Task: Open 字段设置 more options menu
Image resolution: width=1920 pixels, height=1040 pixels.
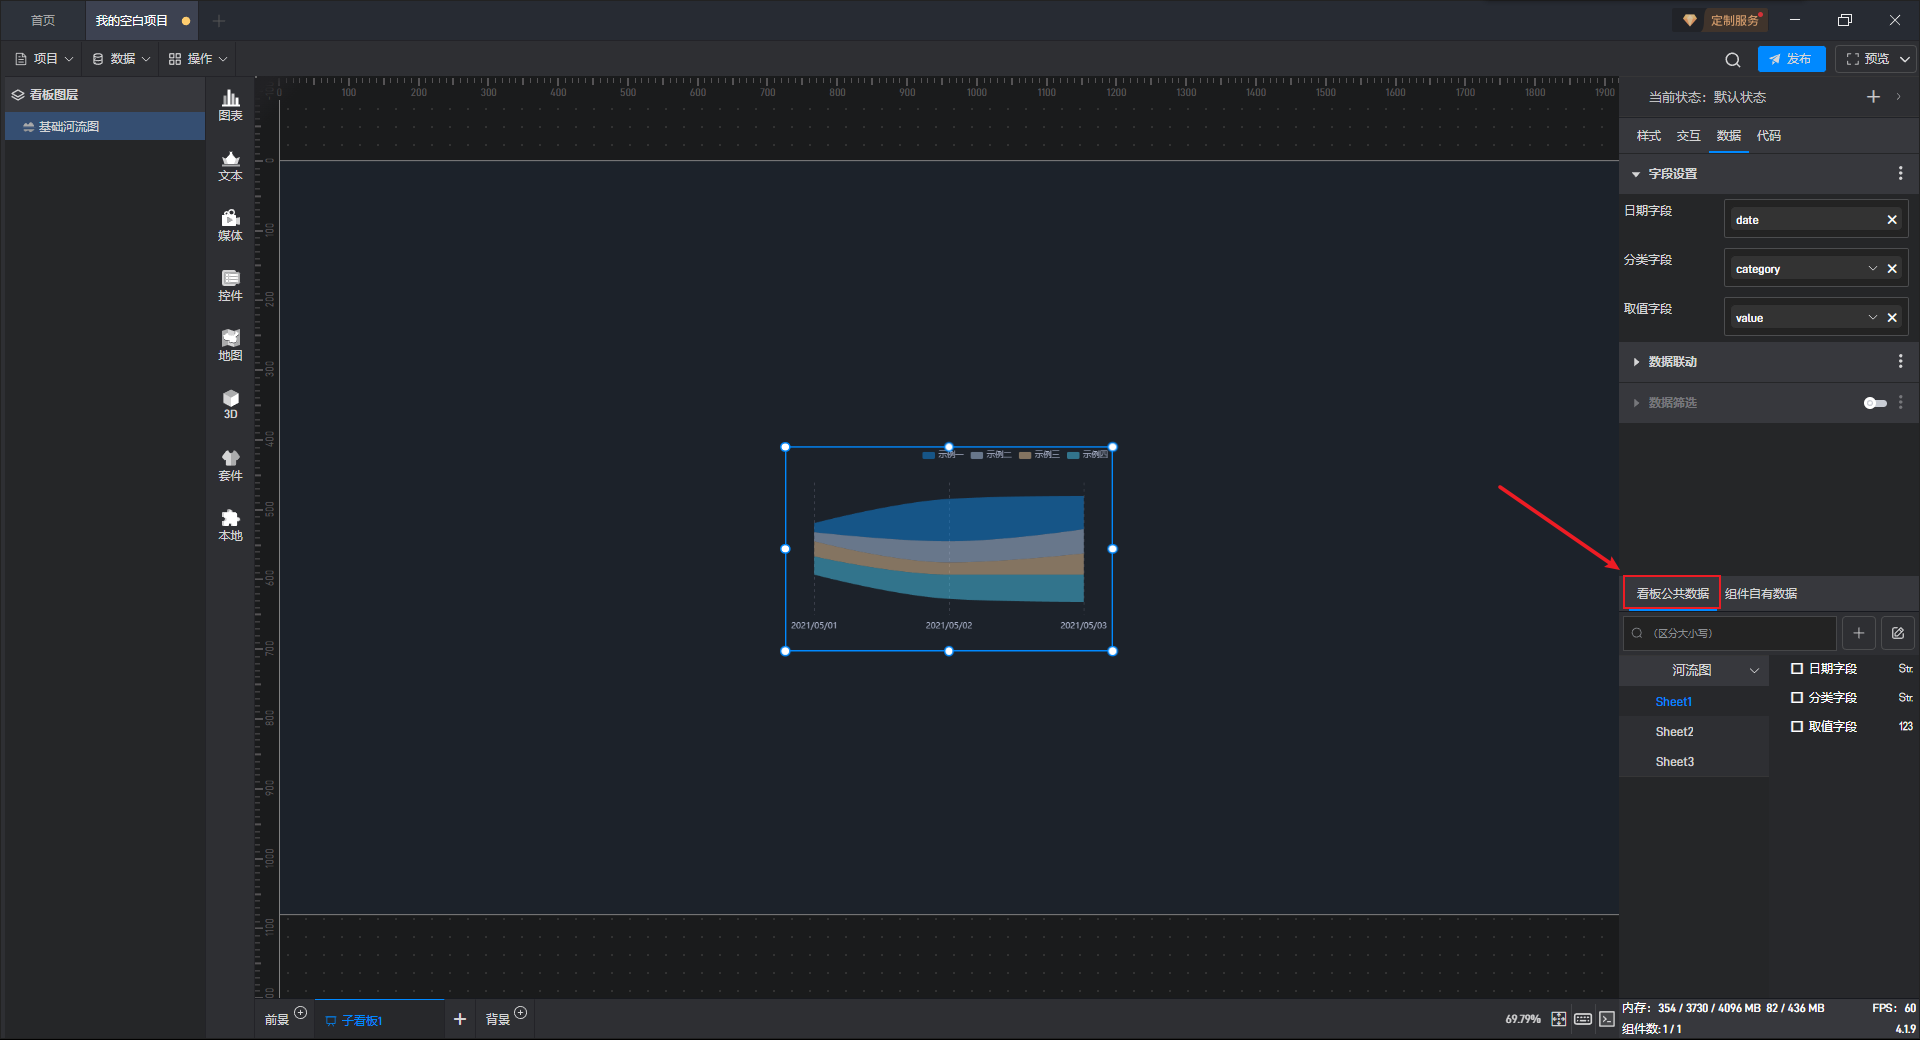Action: coord(1900,174)
